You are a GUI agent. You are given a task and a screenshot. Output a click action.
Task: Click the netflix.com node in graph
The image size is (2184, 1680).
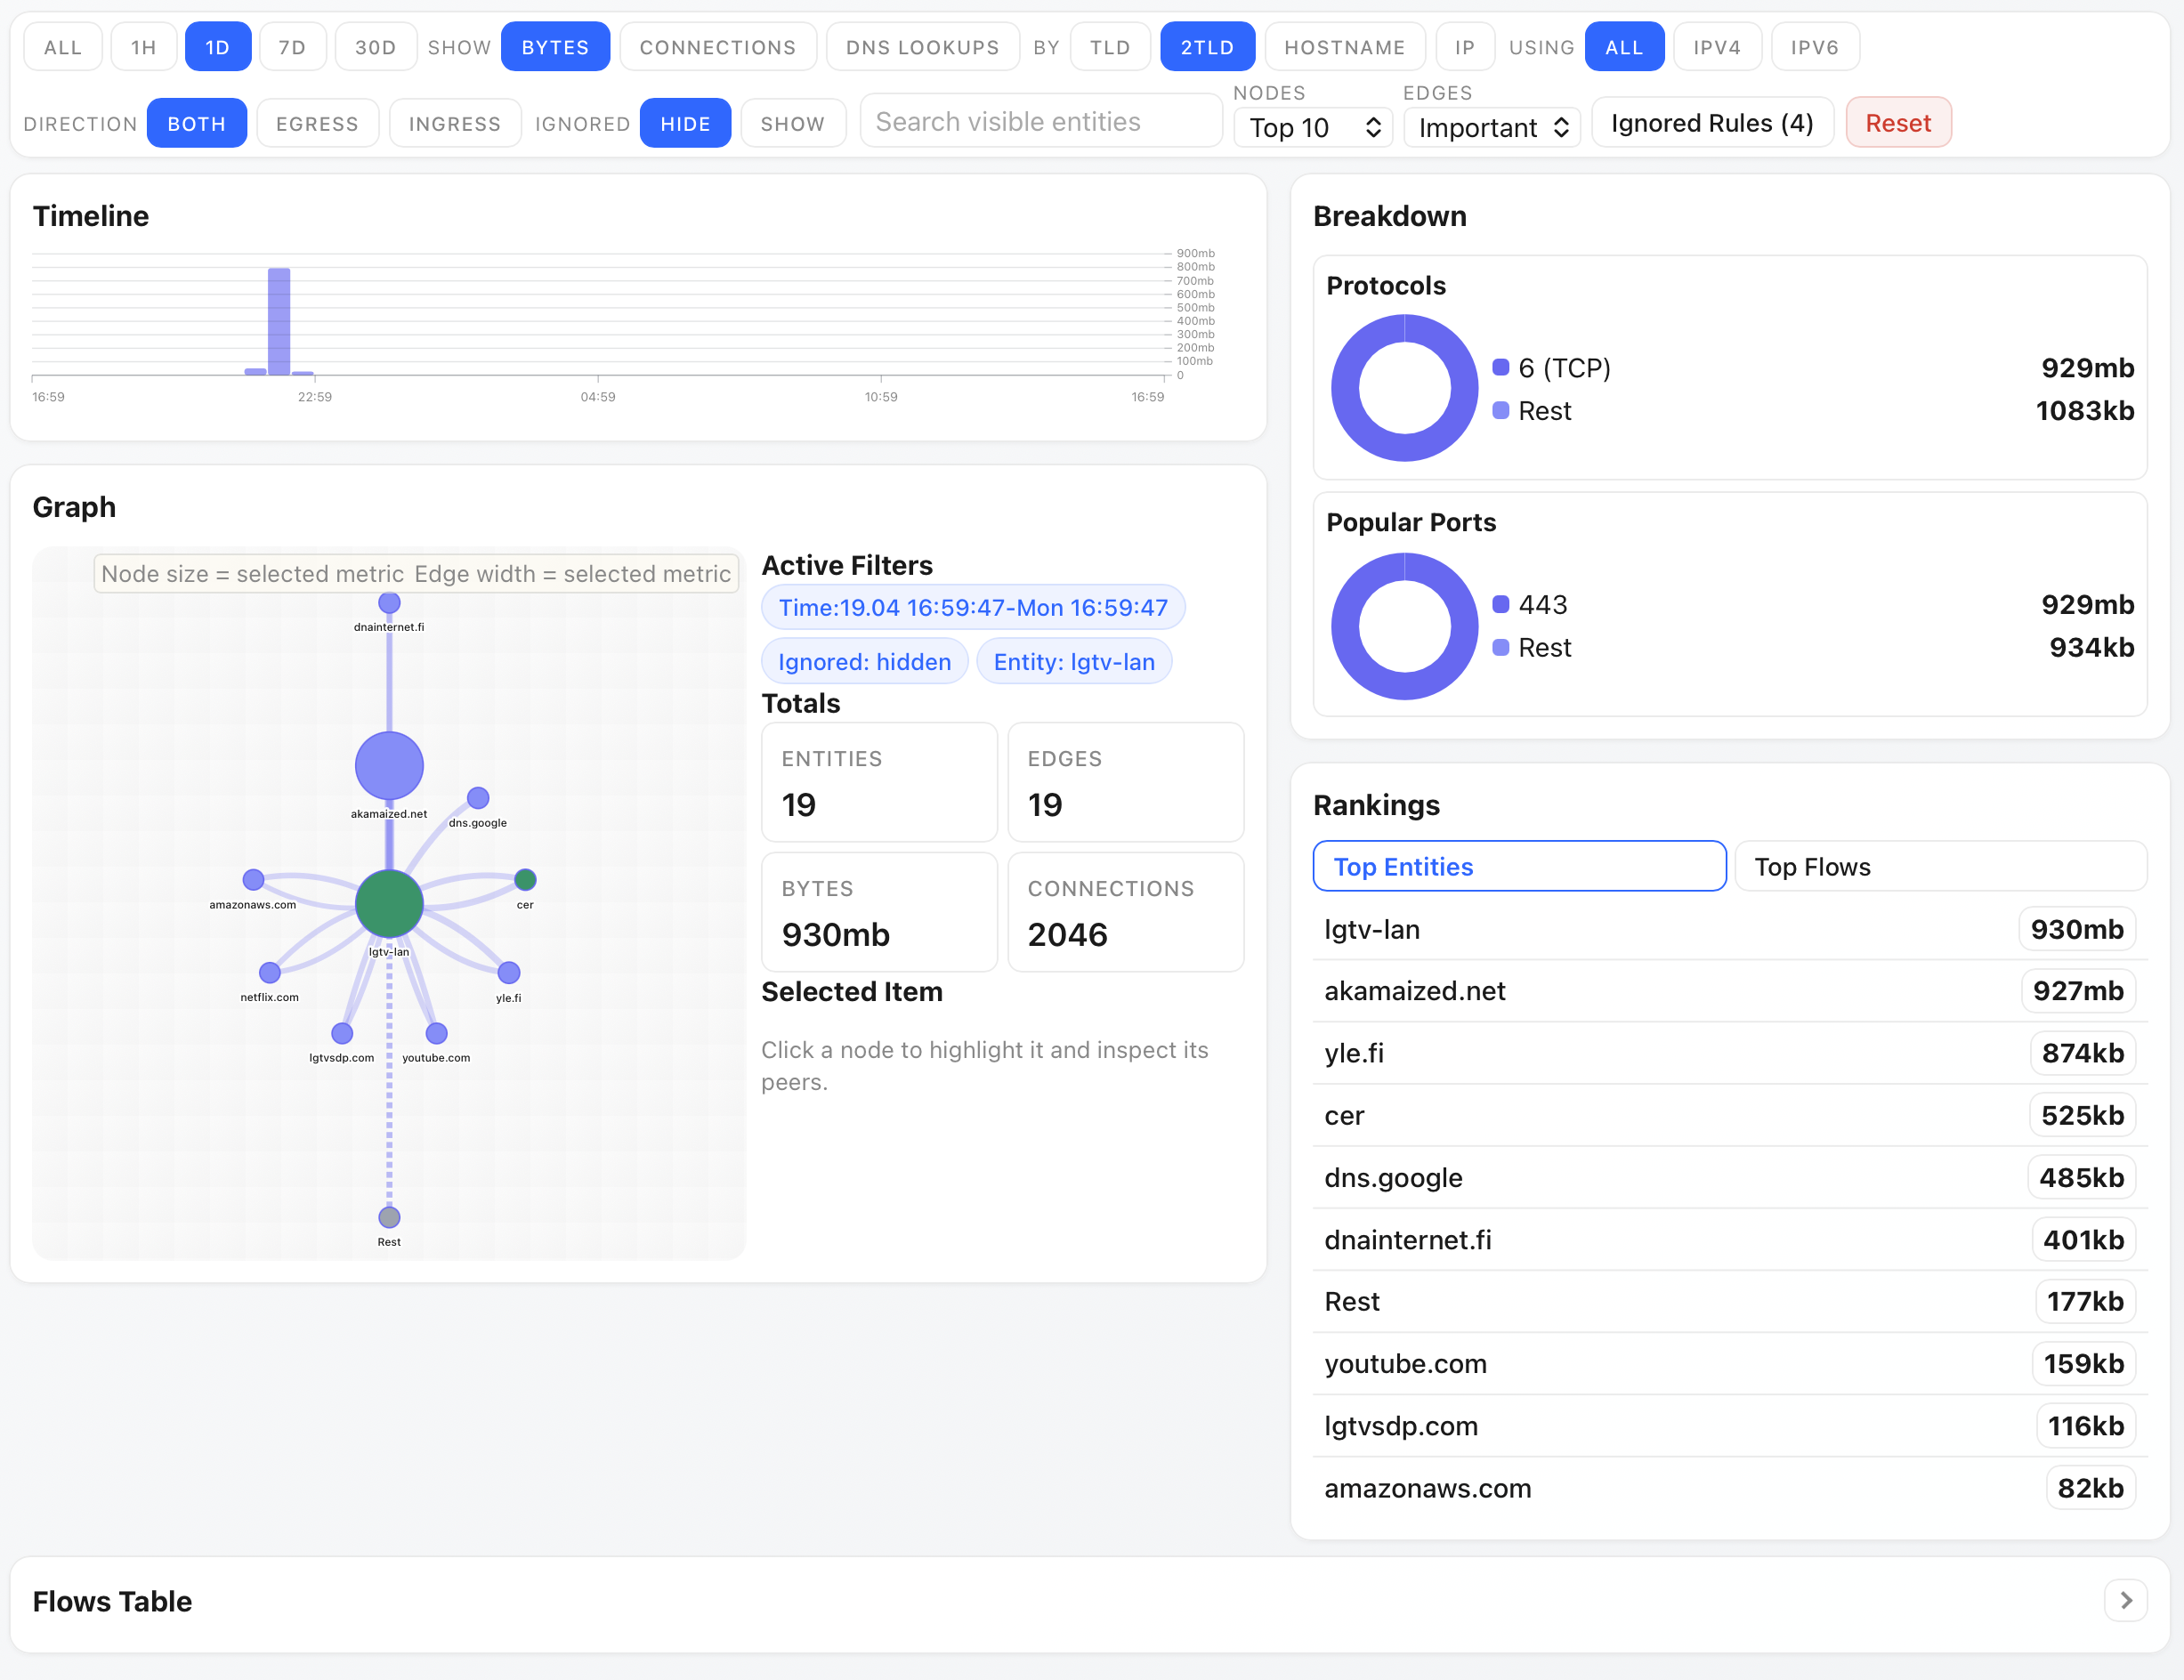pyautogui.click(x=270, y=972)
